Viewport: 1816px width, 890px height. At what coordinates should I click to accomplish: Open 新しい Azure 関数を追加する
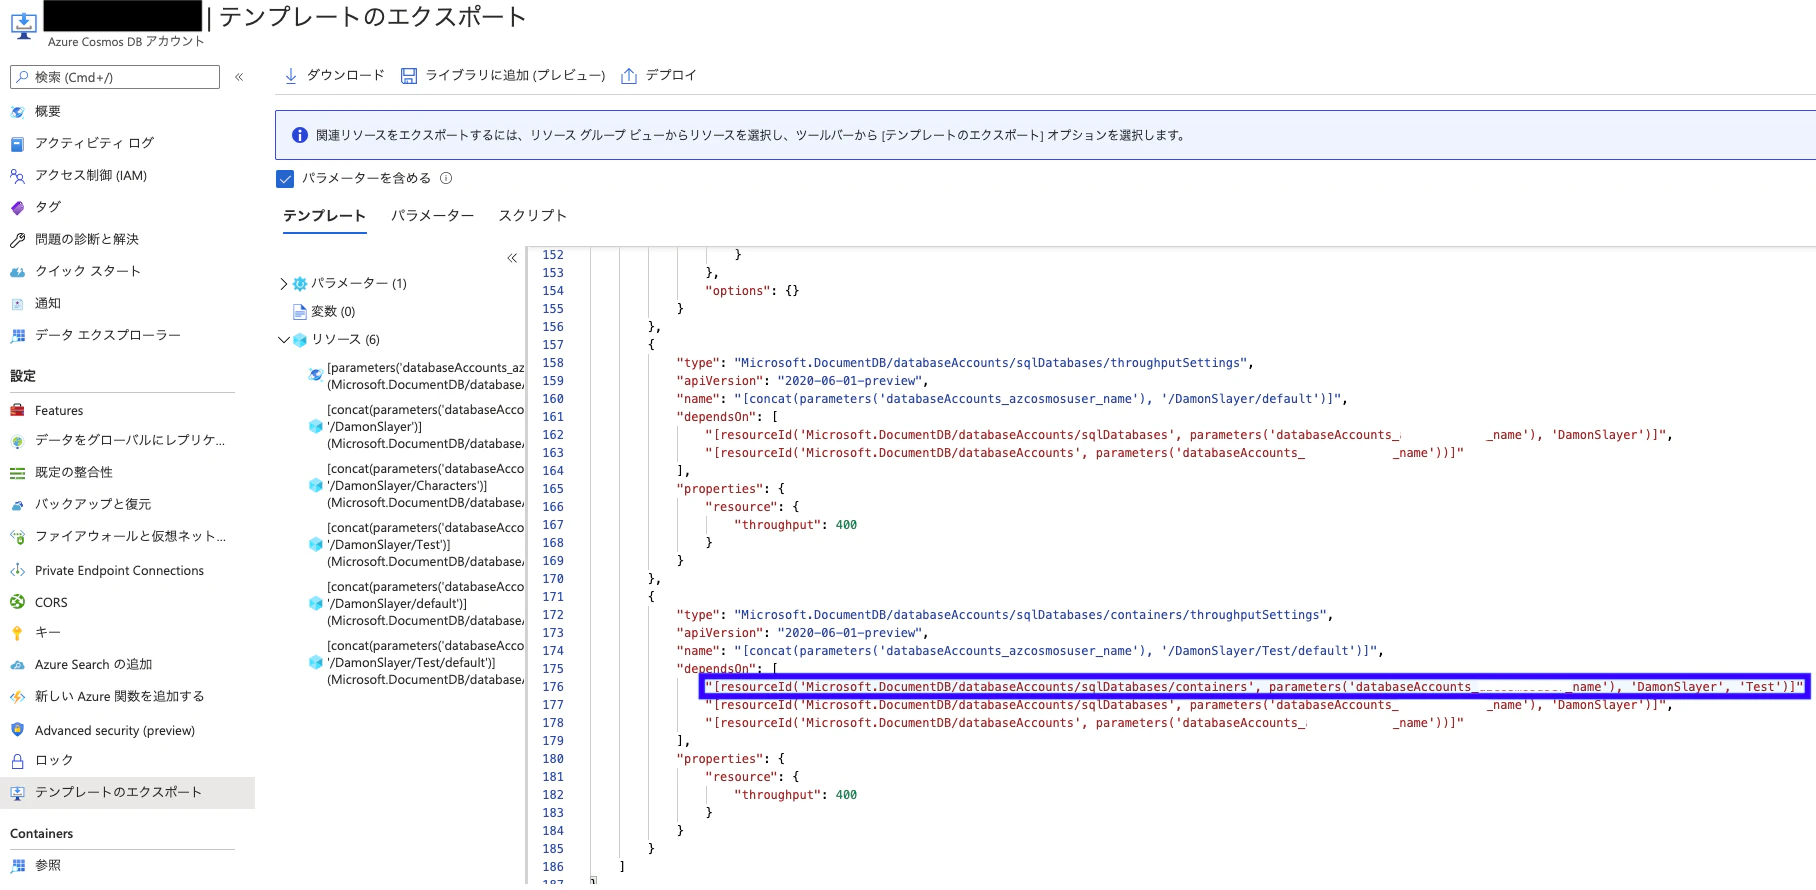(x=119, y=697)
